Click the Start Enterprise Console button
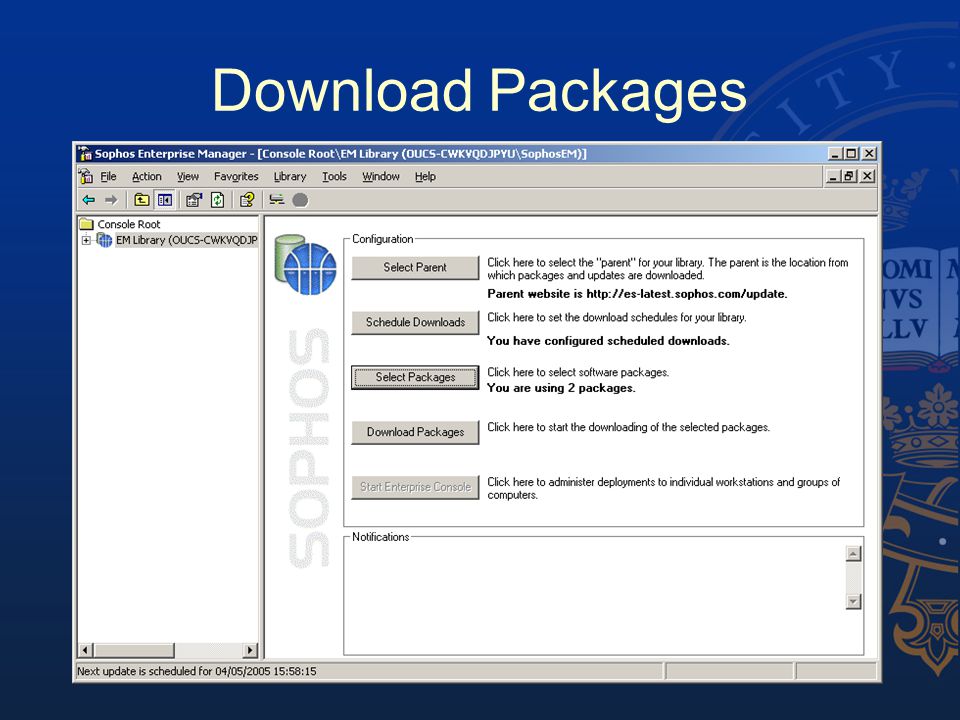 [x=415, y=487]
